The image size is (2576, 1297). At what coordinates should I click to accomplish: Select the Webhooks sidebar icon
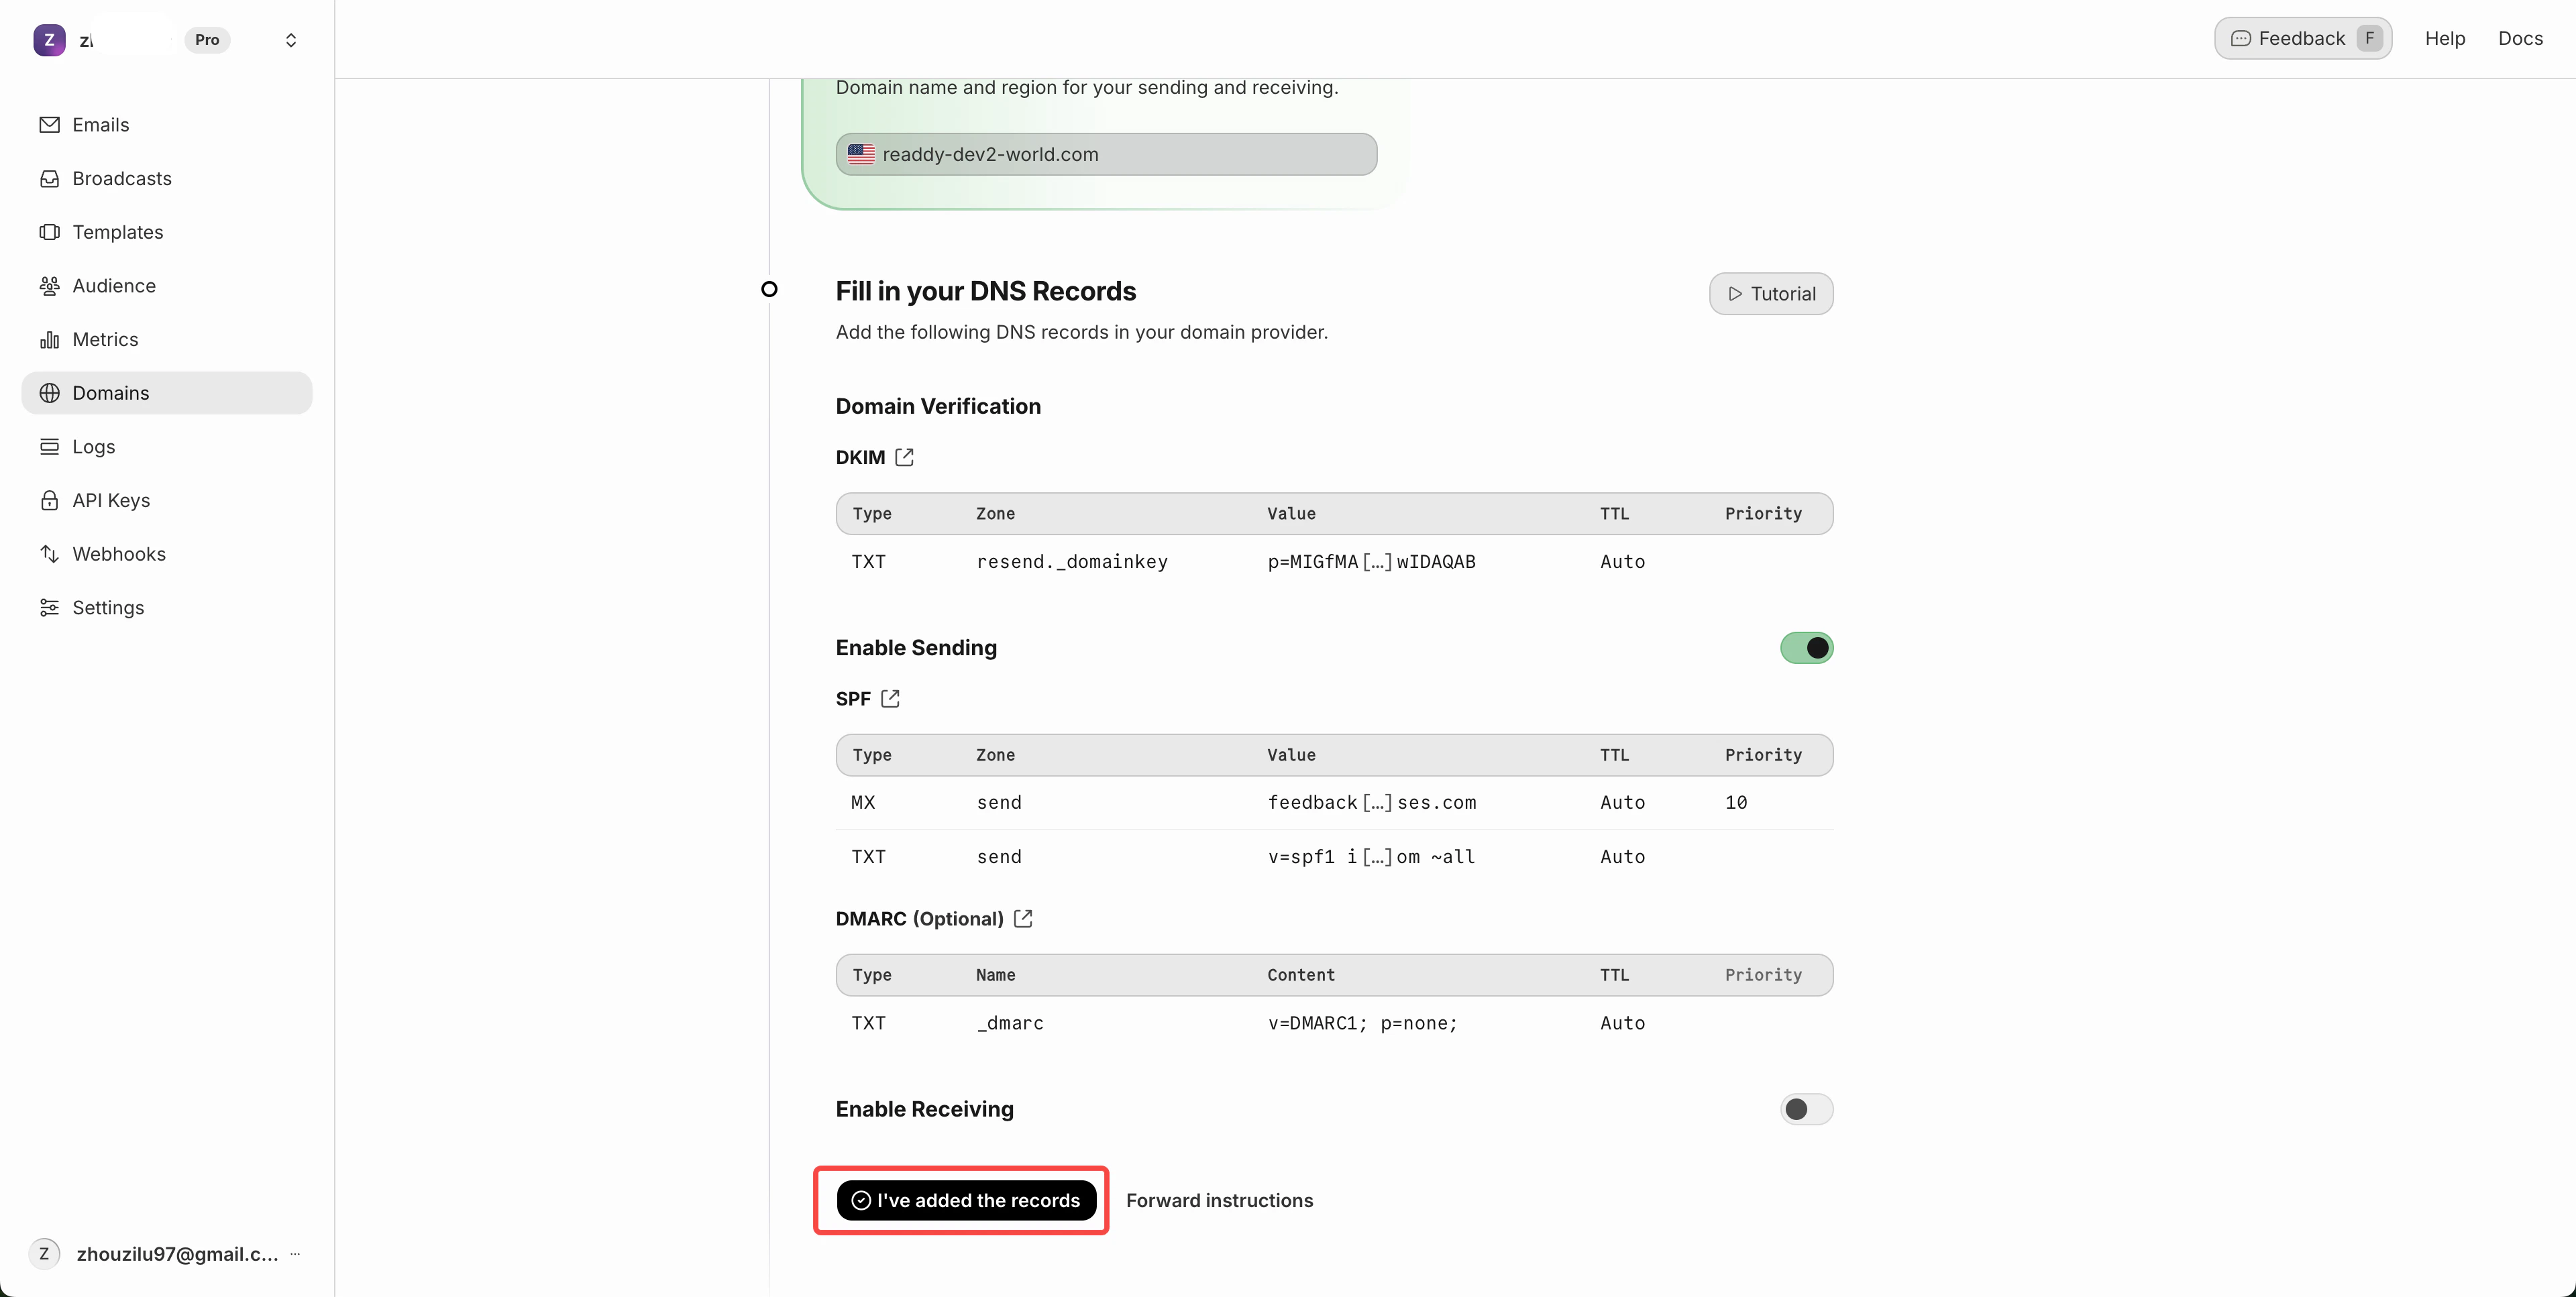(50, 553)
